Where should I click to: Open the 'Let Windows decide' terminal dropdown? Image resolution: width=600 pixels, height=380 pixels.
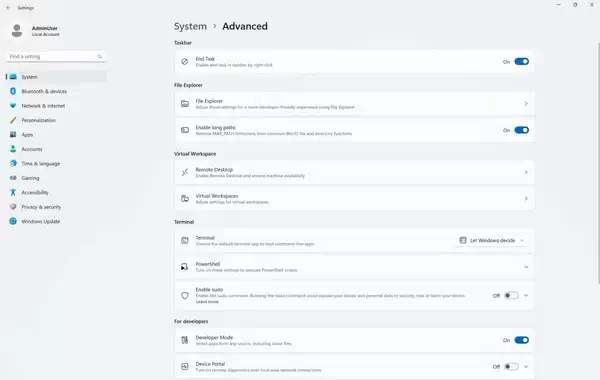[492, 240]
